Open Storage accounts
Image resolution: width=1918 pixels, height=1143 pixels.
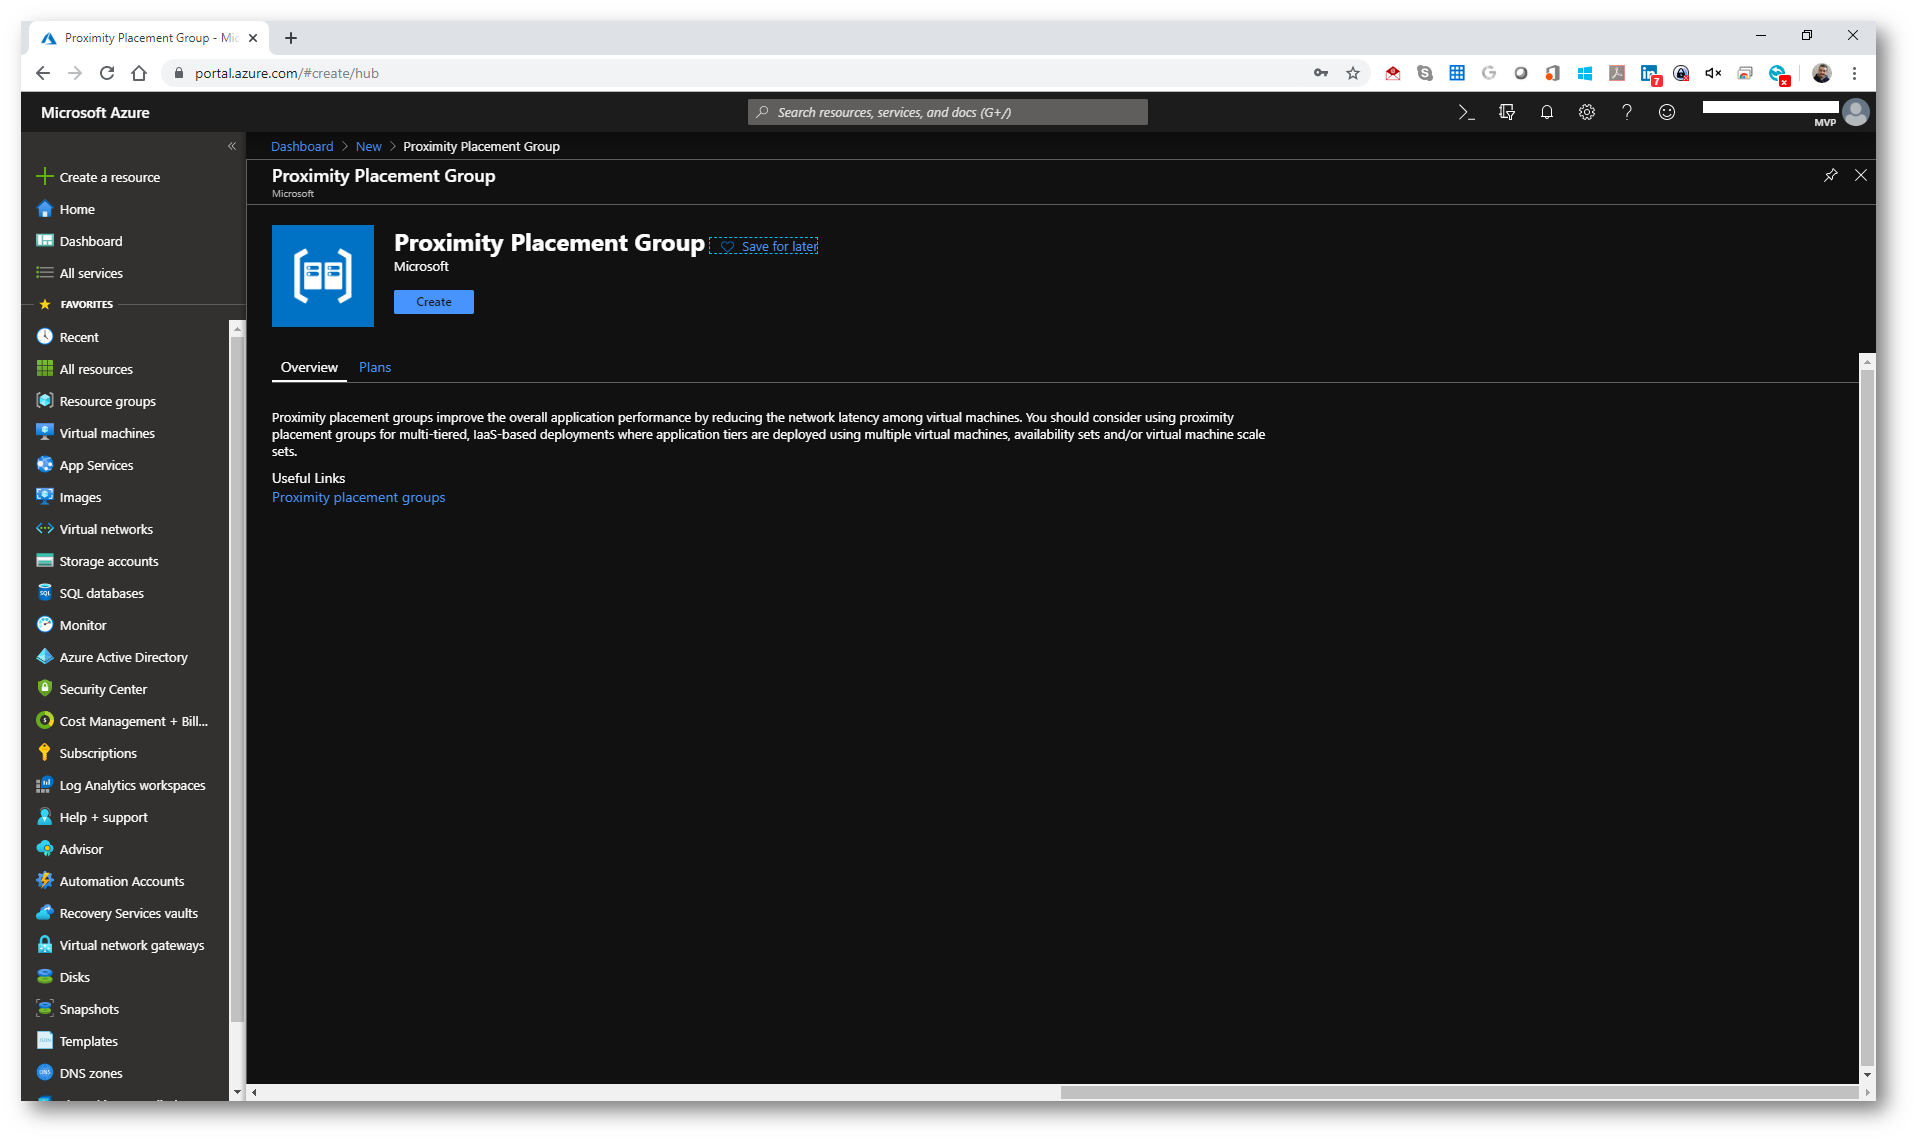tap(109, 561)
